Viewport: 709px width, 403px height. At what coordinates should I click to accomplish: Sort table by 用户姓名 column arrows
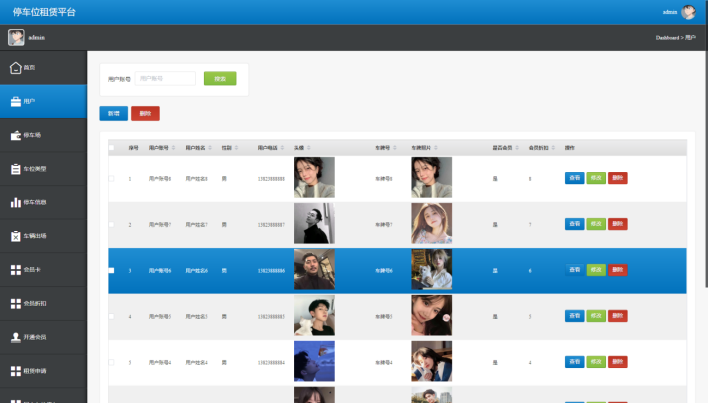point(210,148)
